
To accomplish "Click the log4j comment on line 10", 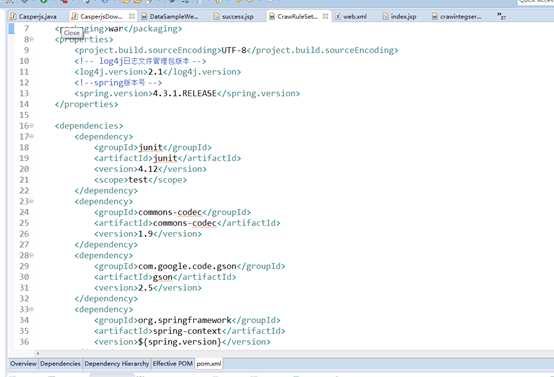I will pos(140,61).
